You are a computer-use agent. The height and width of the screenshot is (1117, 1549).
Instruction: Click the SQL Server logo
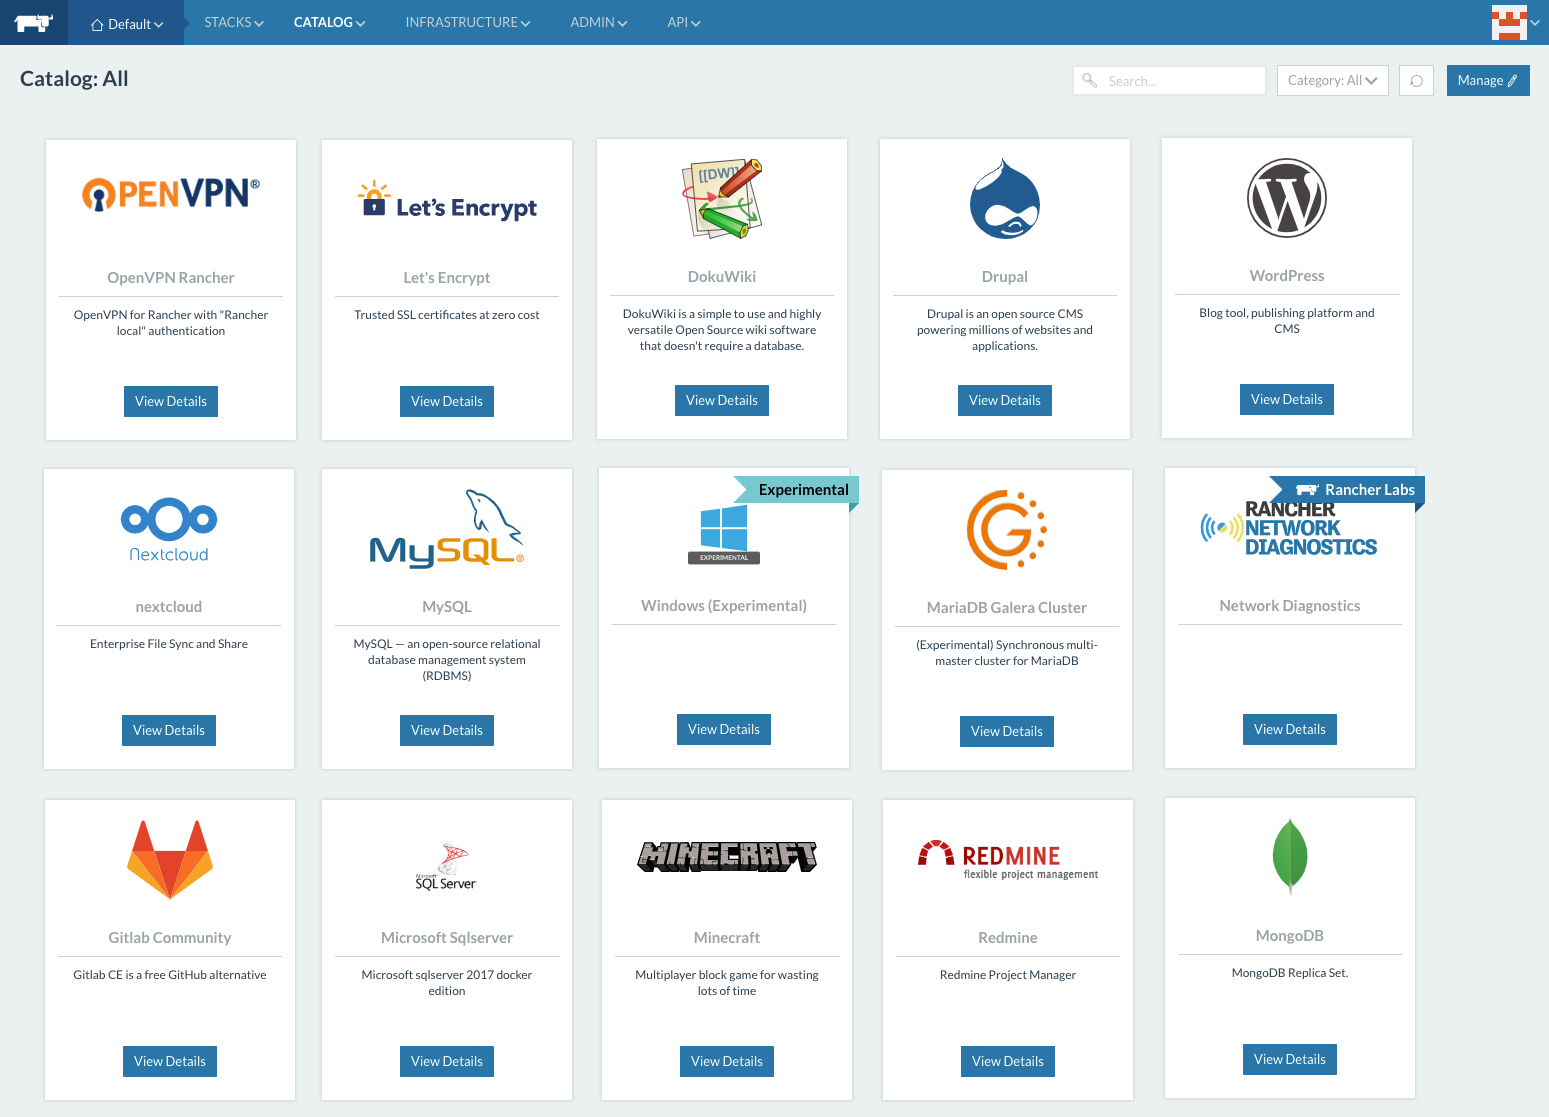click(x=447, y=867)
